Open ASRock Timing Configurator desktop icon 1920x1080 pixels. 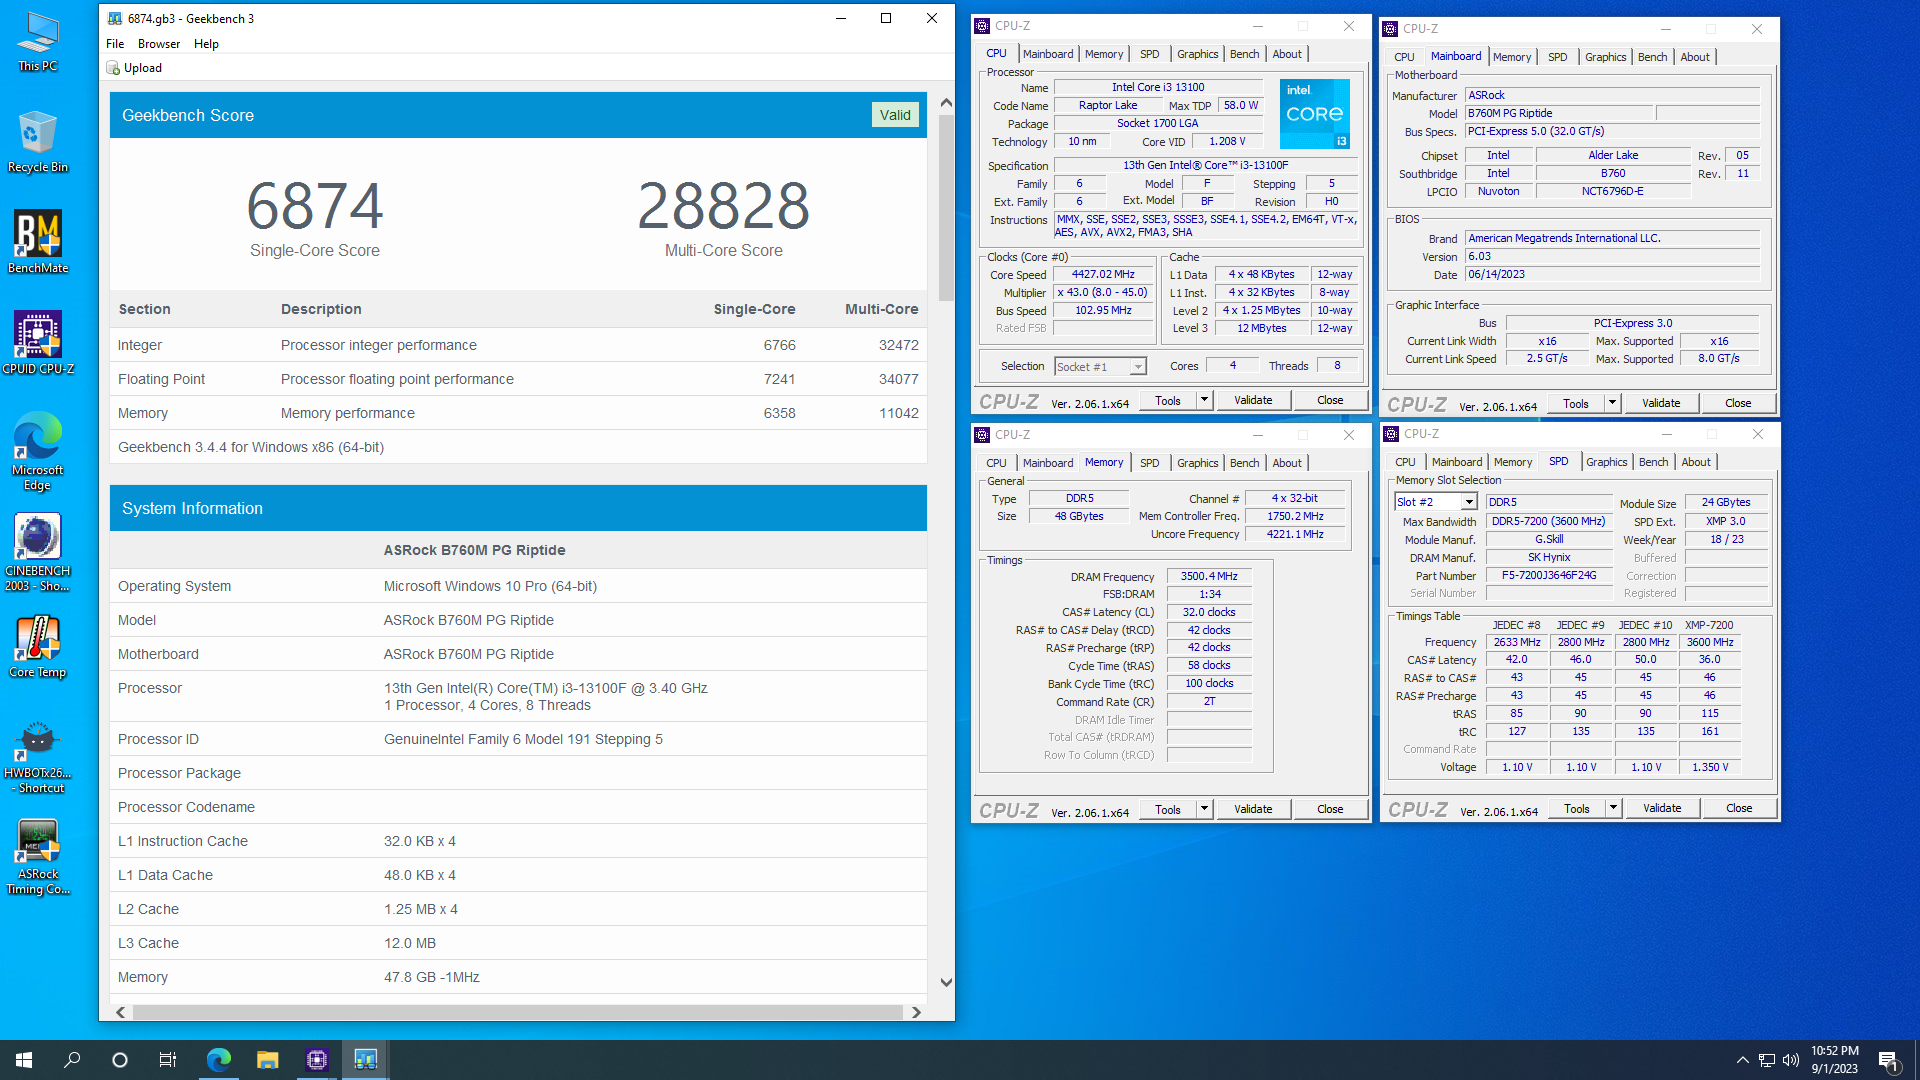[x=38, y=857]
